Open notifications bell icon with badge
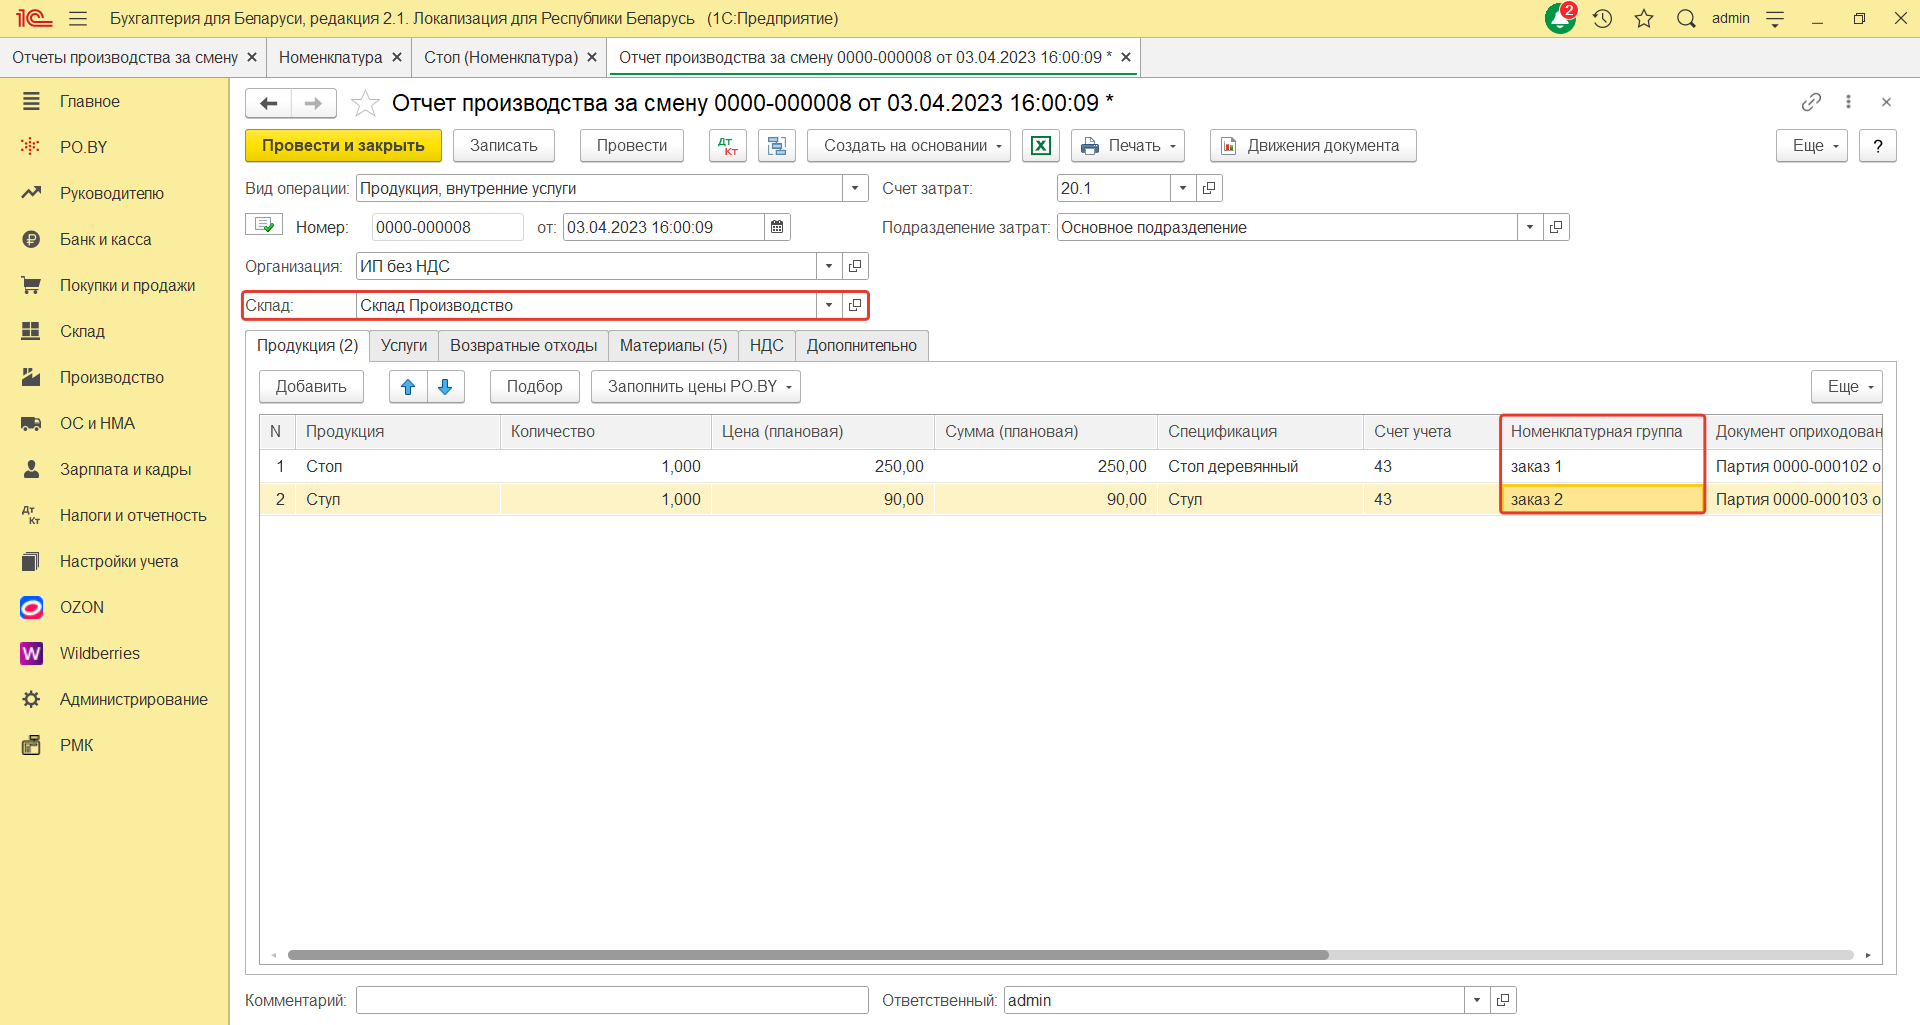Screen dimensions: 1920x1025 [x=1560, y=18]
